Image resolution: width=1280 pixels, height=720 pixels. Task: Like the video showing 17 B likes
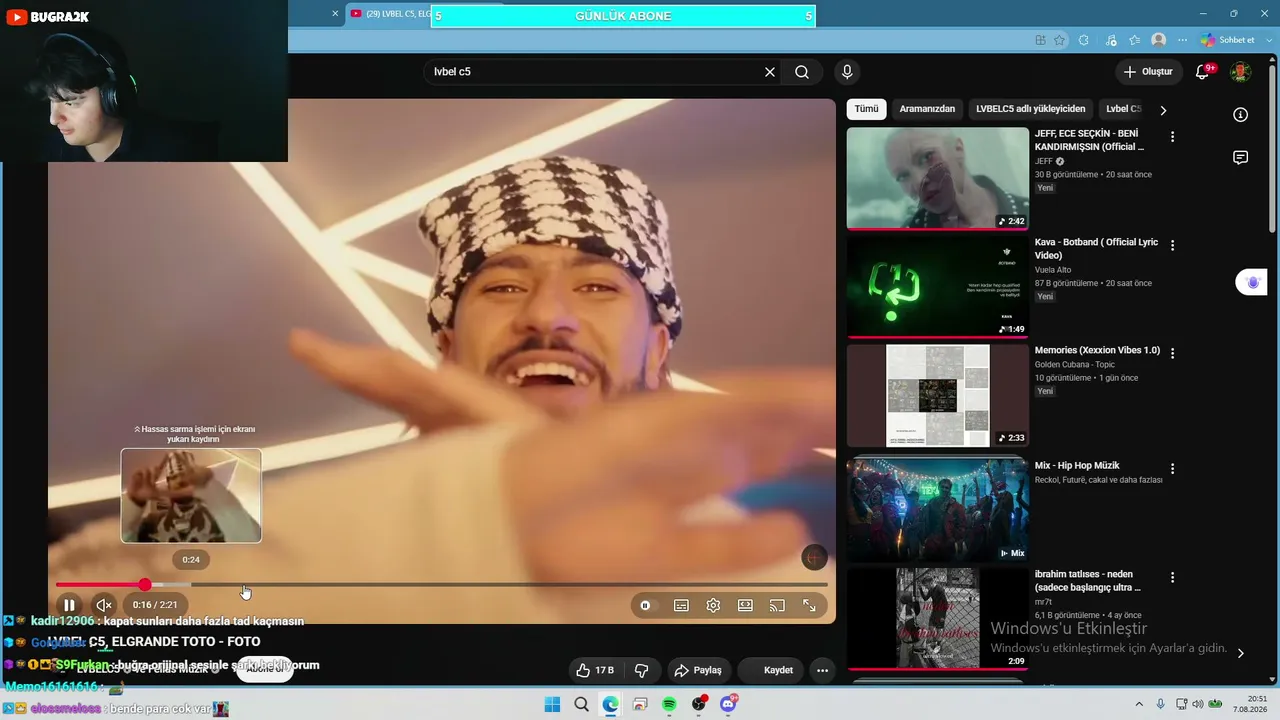pyautogui.click(x=594, y=670)
